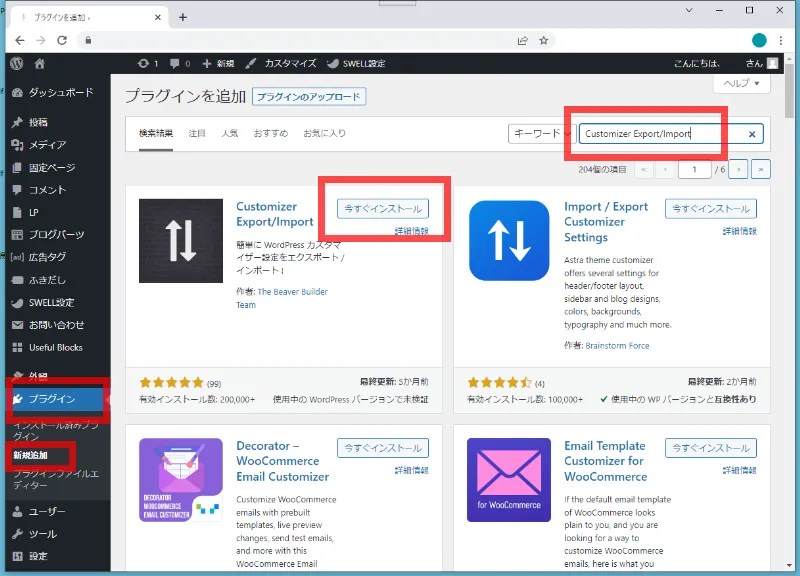Open 詳細情報 for Customizer Export/Import
Image resolution: width=800 pixels, height=576 pixels.
(x=412, y=231)
